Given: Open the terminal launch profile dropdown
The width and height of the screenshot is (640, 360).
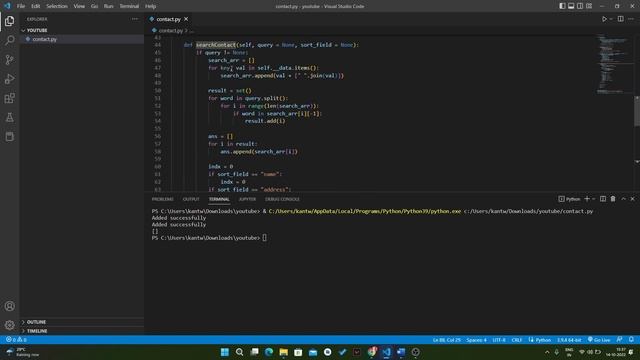Looking at the screenshot, I should click(x=593, y=199).
